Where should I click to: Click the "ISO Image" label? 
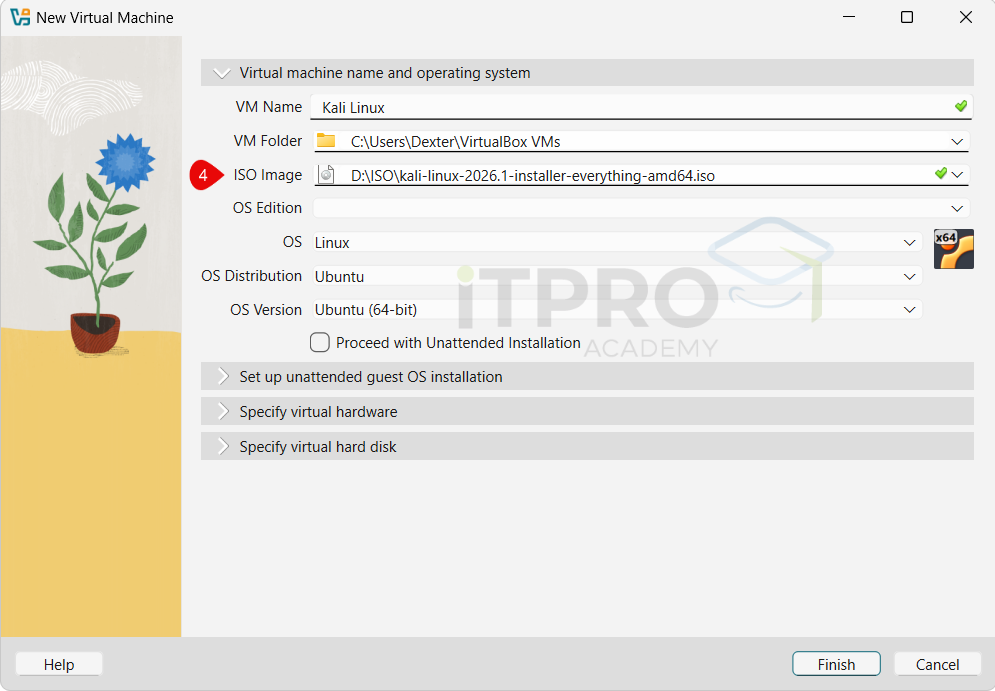(x=267, y=174)
